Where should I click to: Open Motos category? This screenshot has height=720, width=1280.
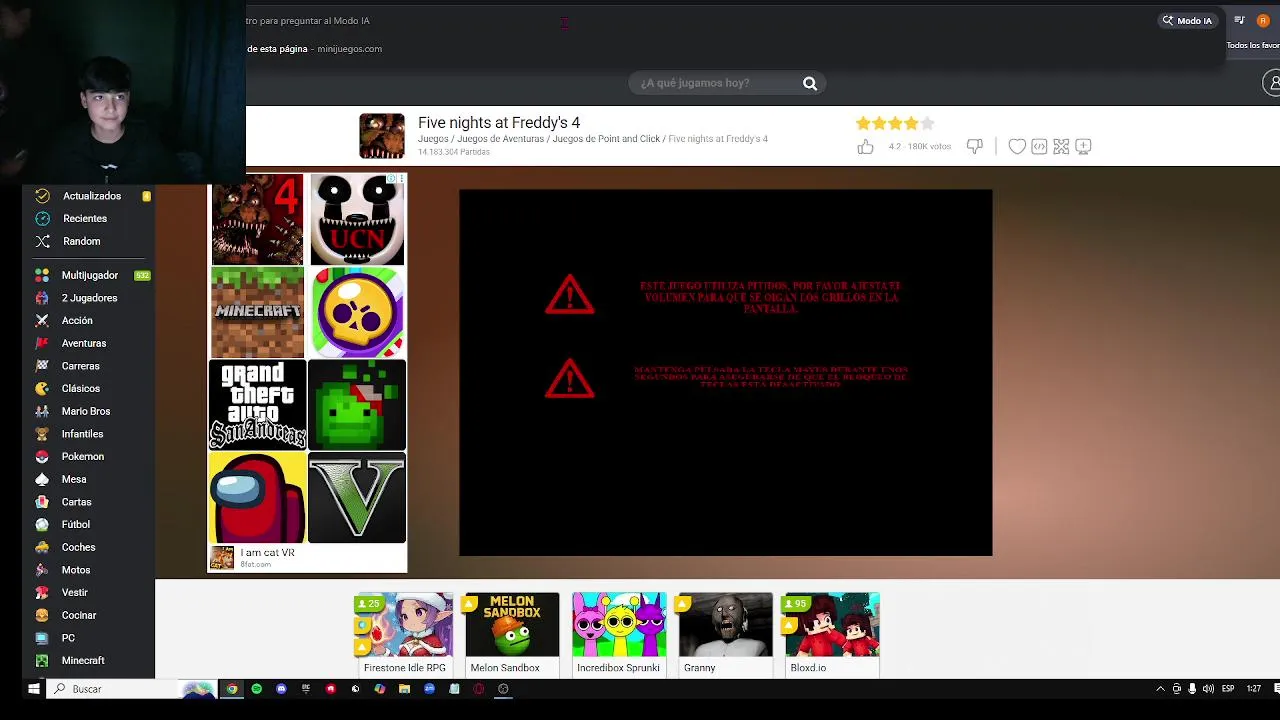point(76,570)
